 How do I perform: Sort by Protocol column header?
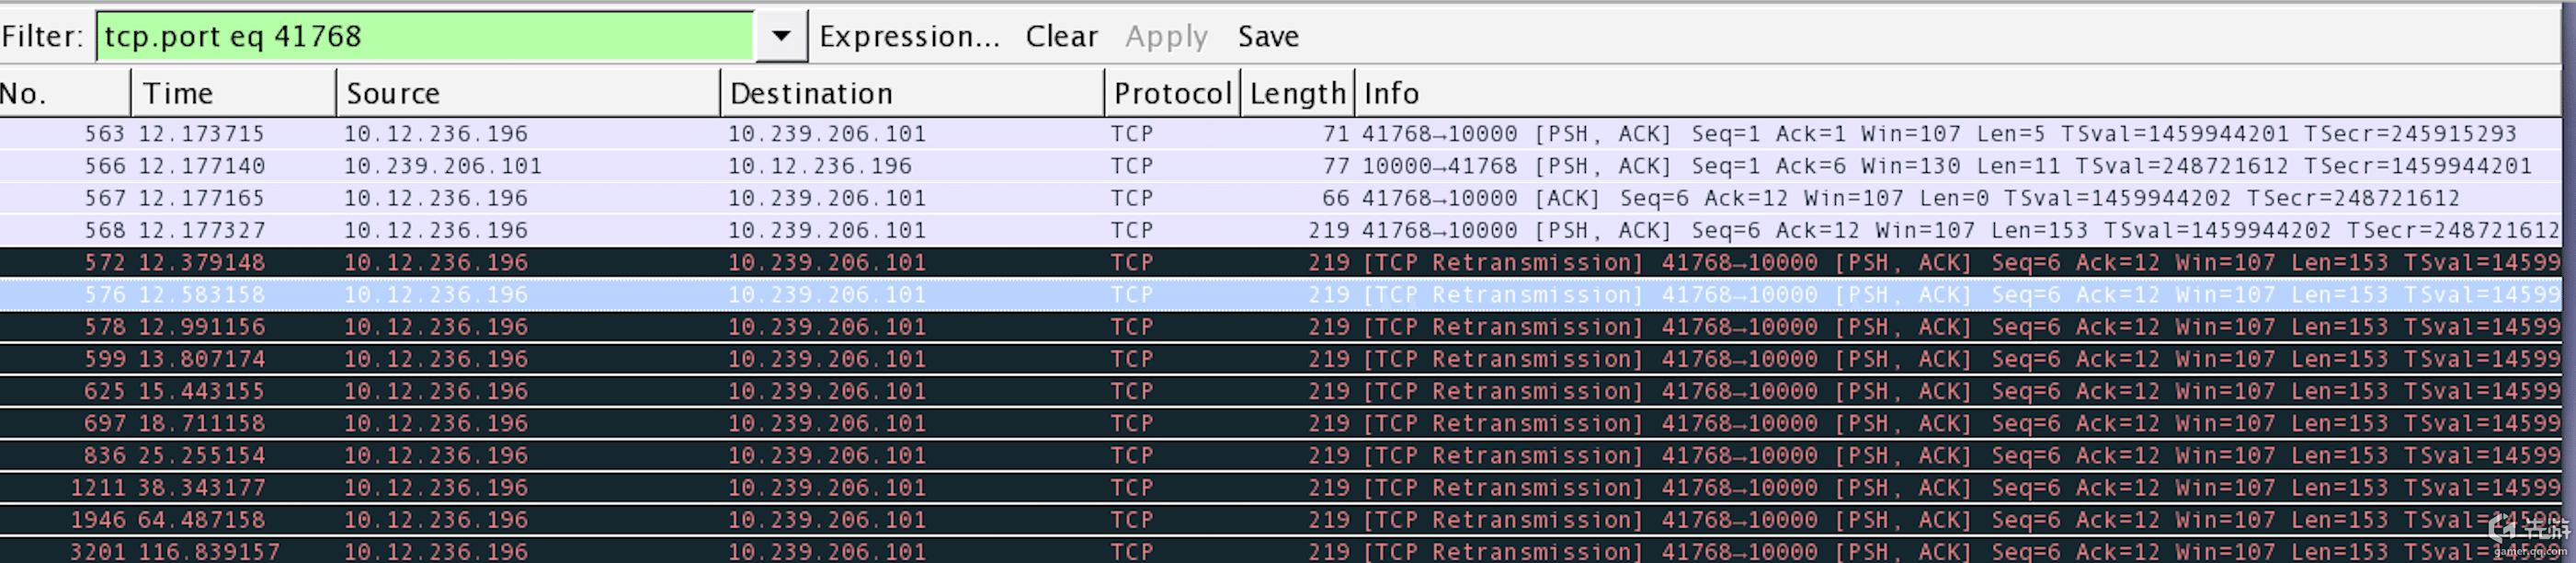coord(1172,93)
